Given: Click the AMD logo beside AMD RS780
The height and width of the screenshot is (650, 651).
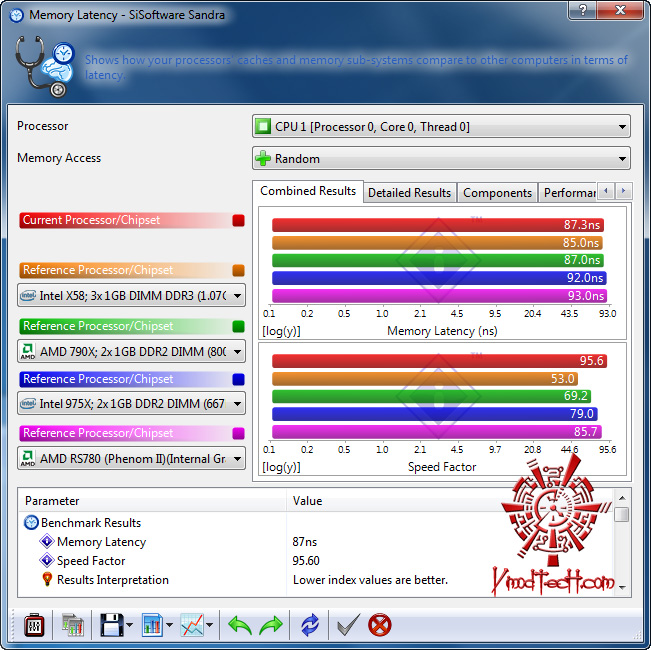Looking at the screenshot, I should (x=28, y=459).
